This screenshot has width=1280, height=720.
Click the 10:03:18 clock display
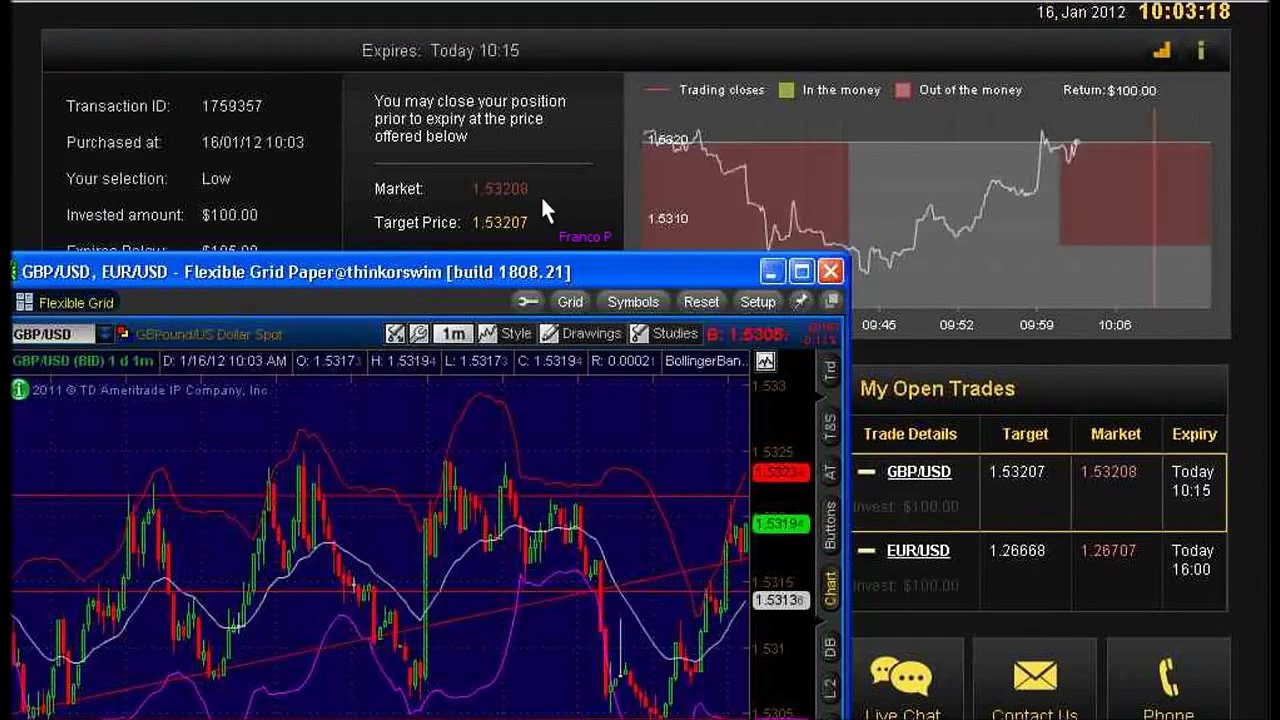click(1184, 11)
